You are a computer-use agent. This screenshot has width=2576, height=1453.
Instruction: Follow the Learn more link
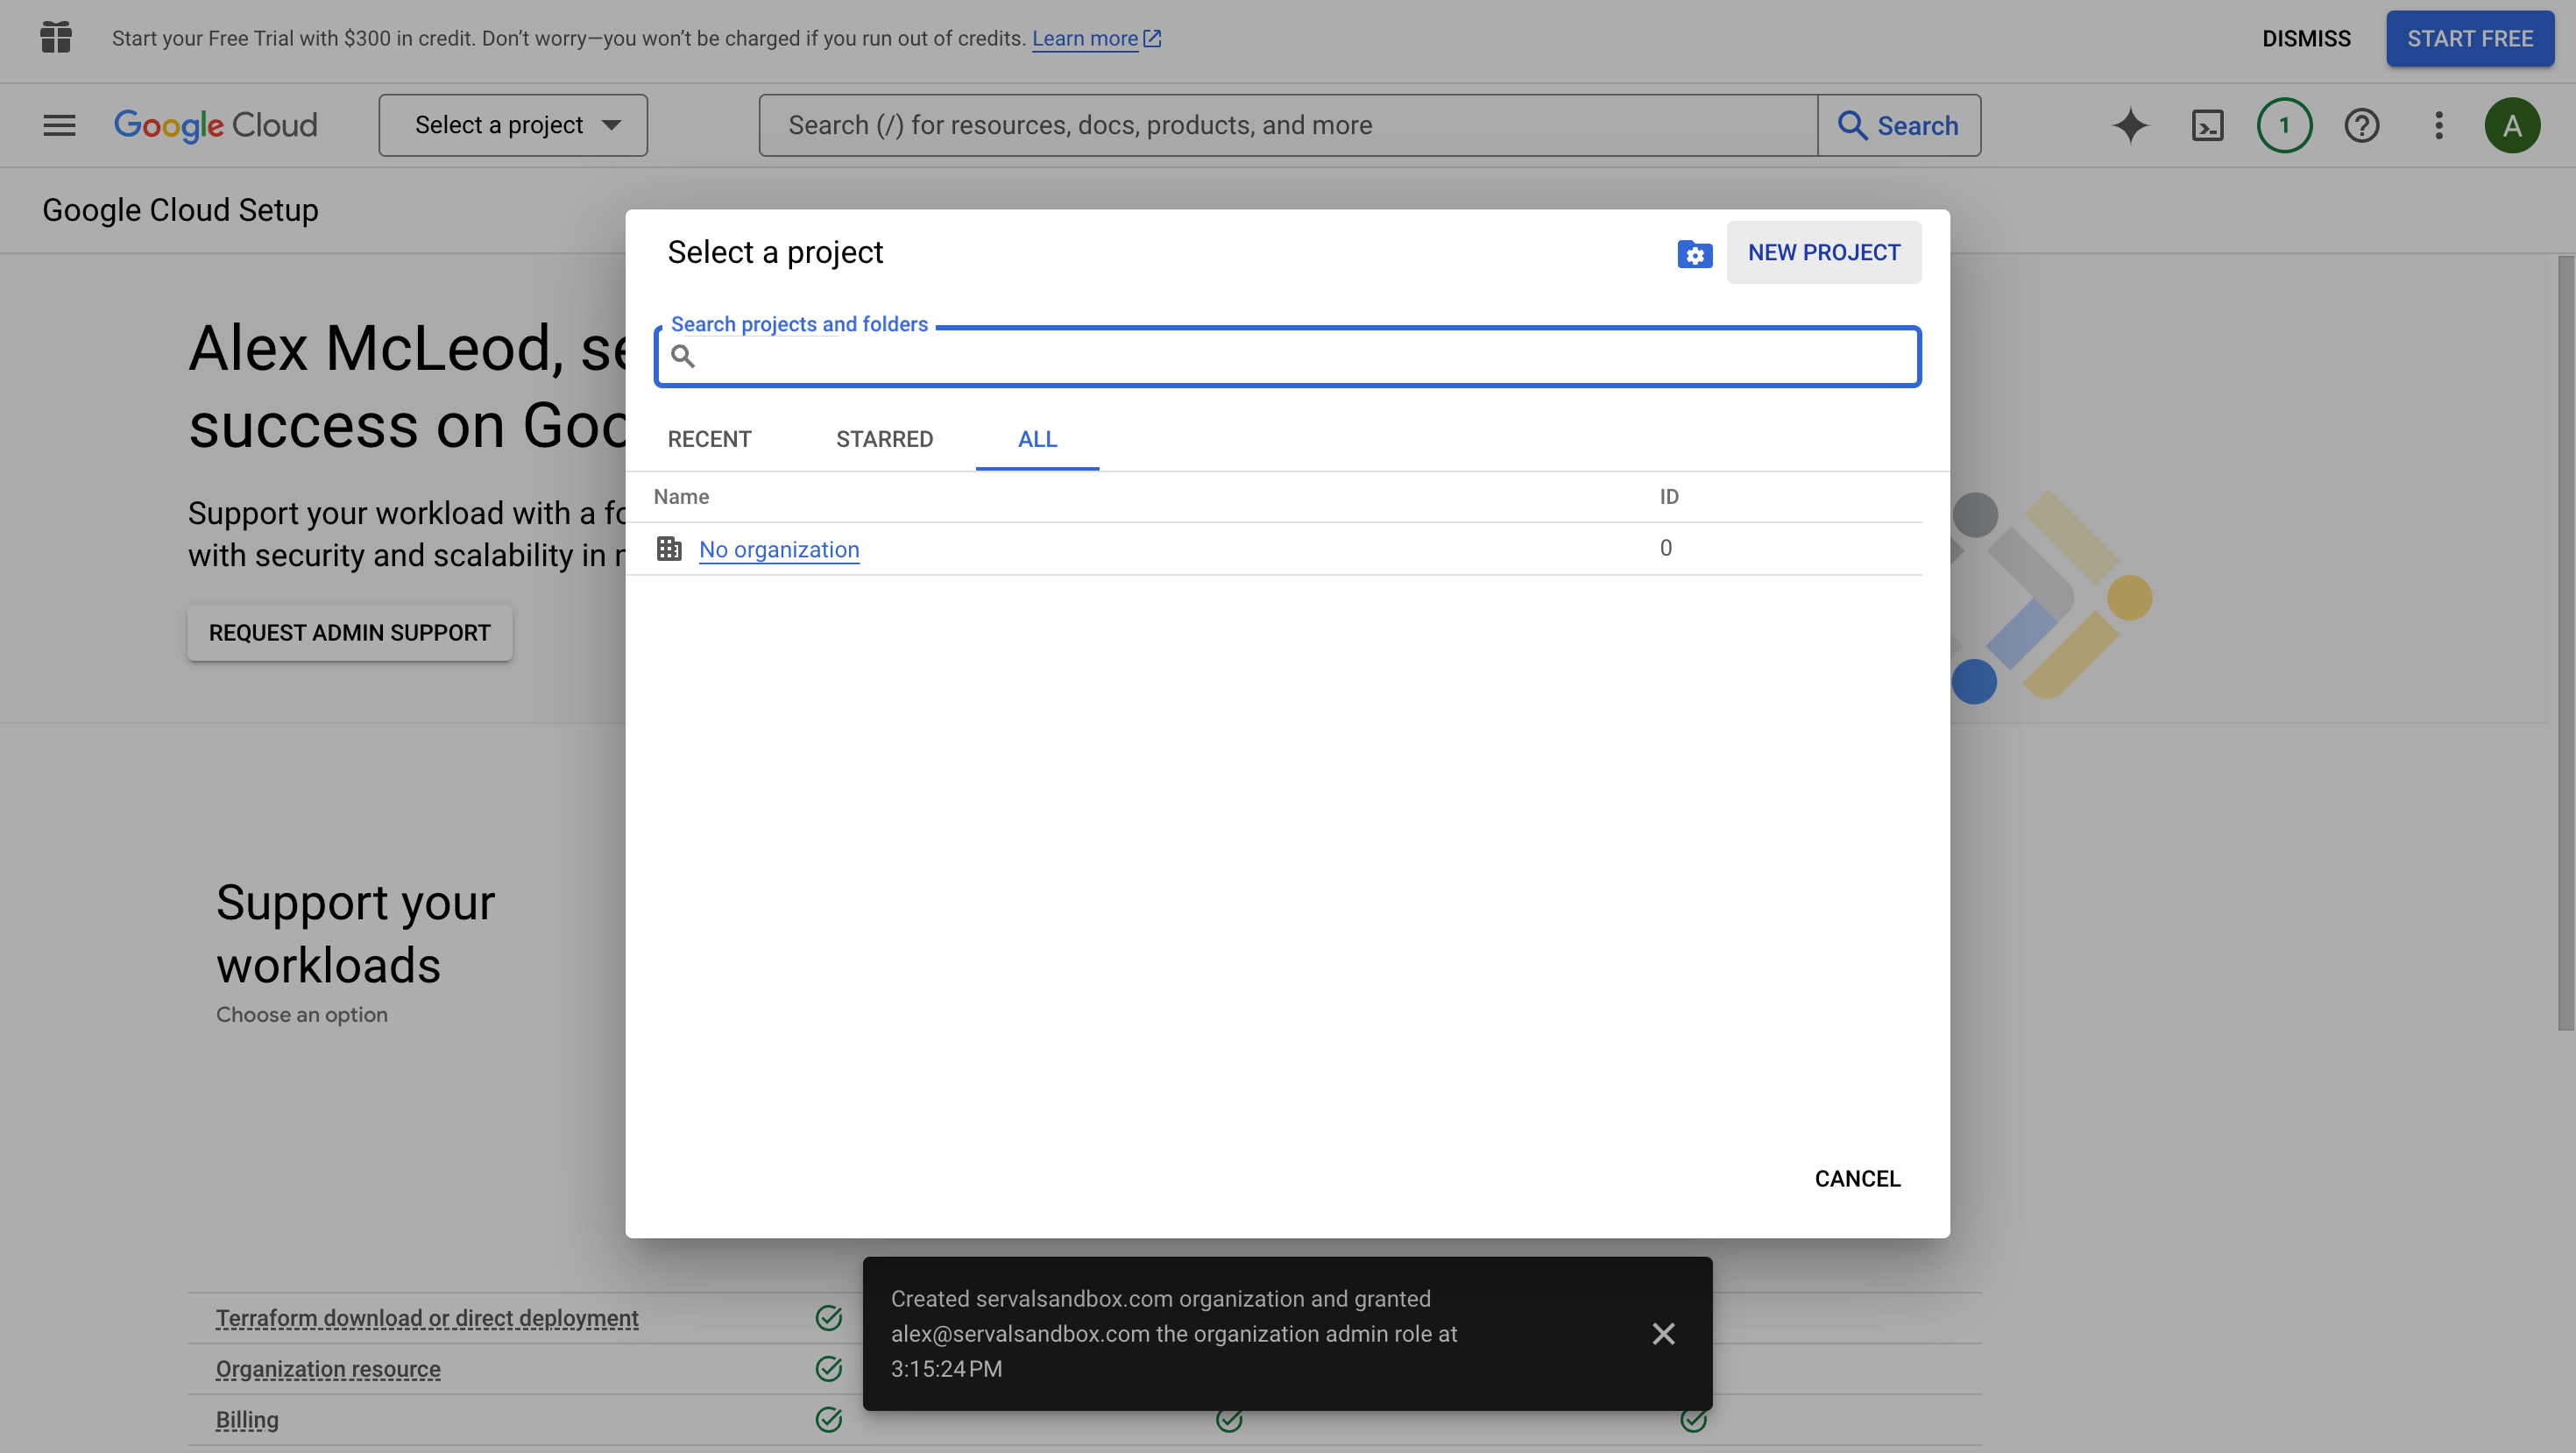1096,39
